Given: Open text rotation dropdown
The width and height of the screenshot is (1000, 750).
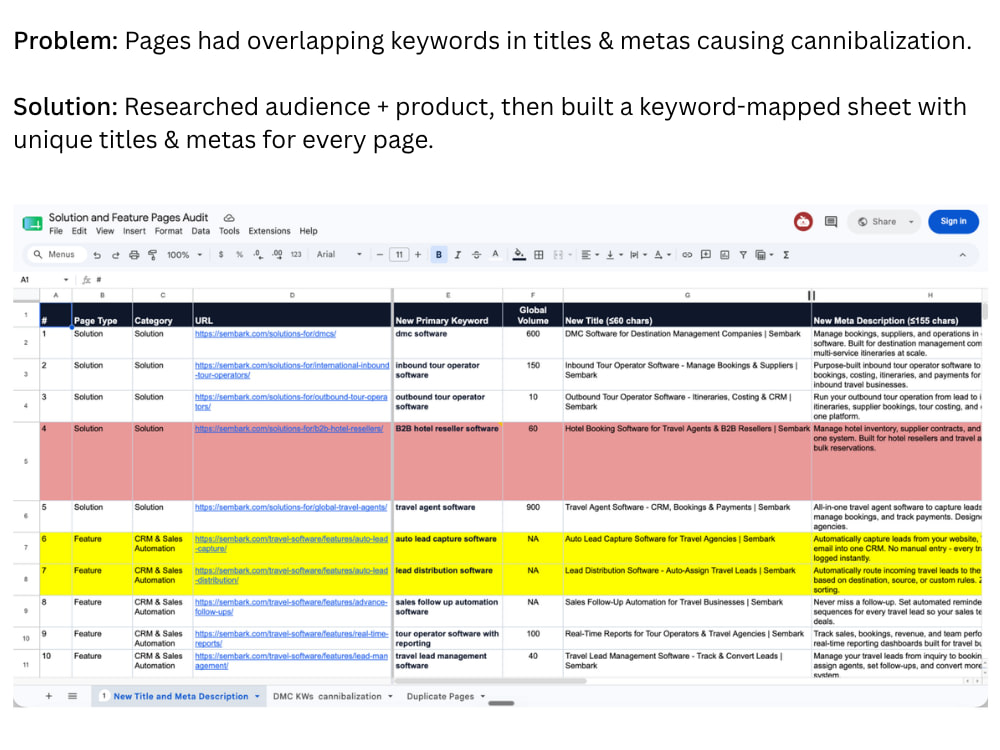Looking at the screenshot, I should coord(663,254).
